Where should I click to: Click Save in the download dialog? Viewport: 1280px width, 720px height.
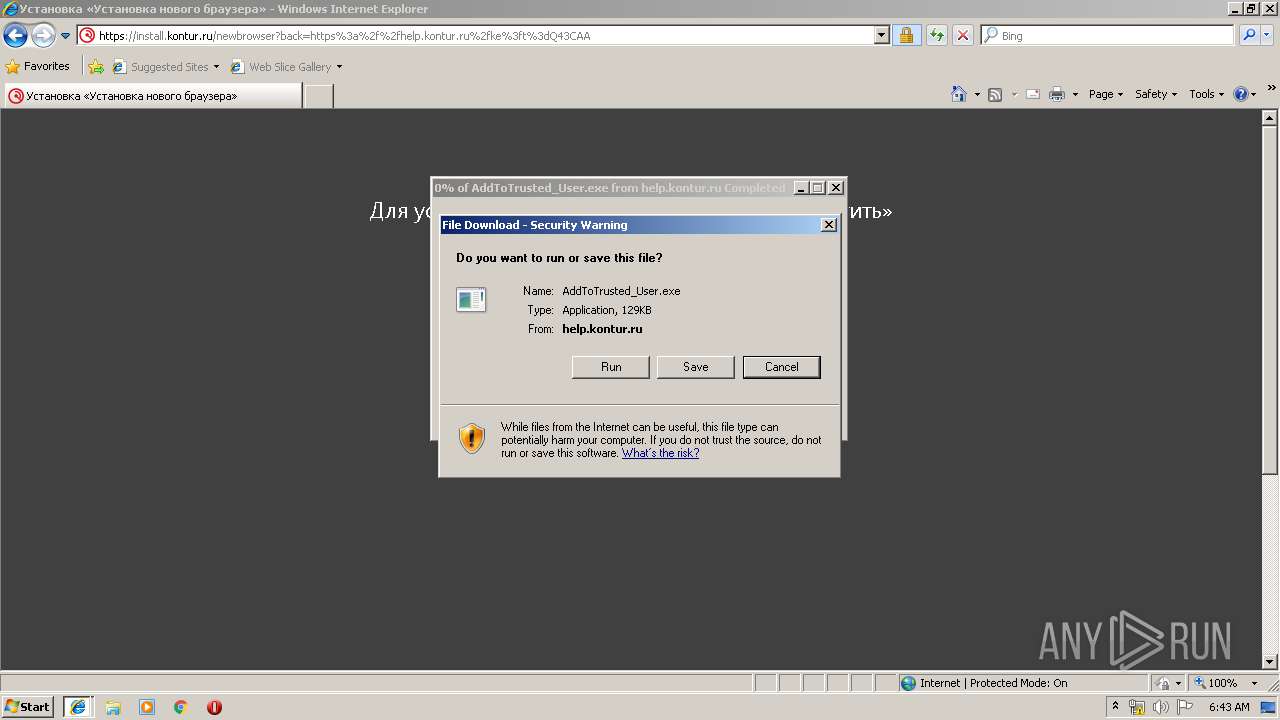tap(696, 367)
